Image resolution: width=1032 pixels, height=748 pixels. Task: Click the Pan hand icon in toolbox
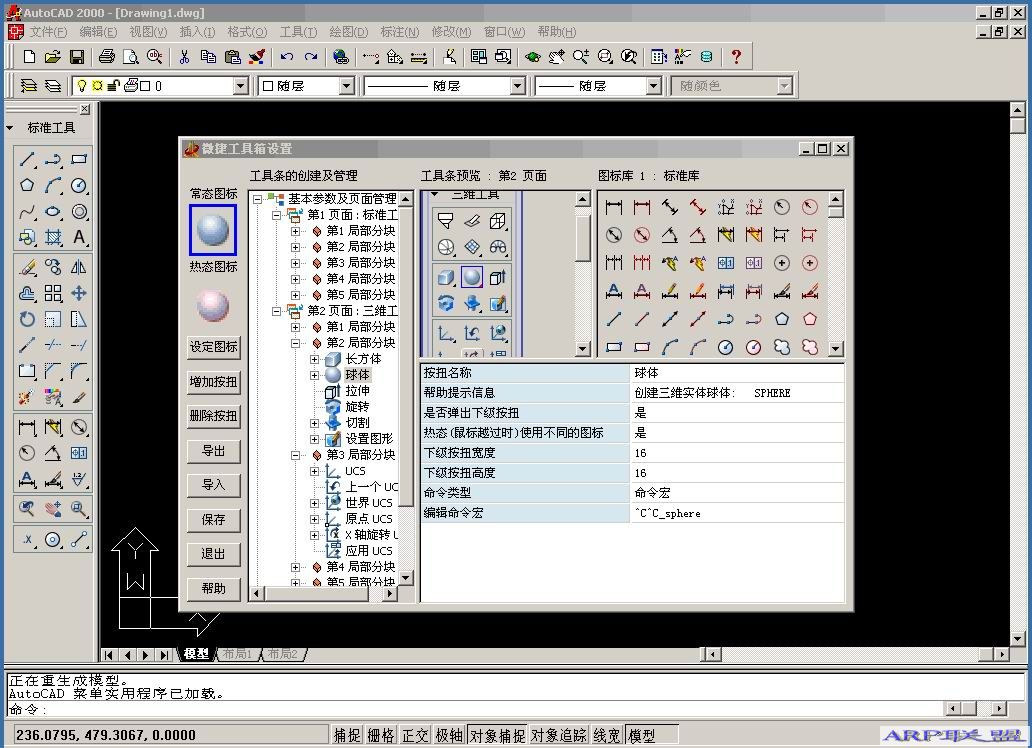click(x=53, y=508)
